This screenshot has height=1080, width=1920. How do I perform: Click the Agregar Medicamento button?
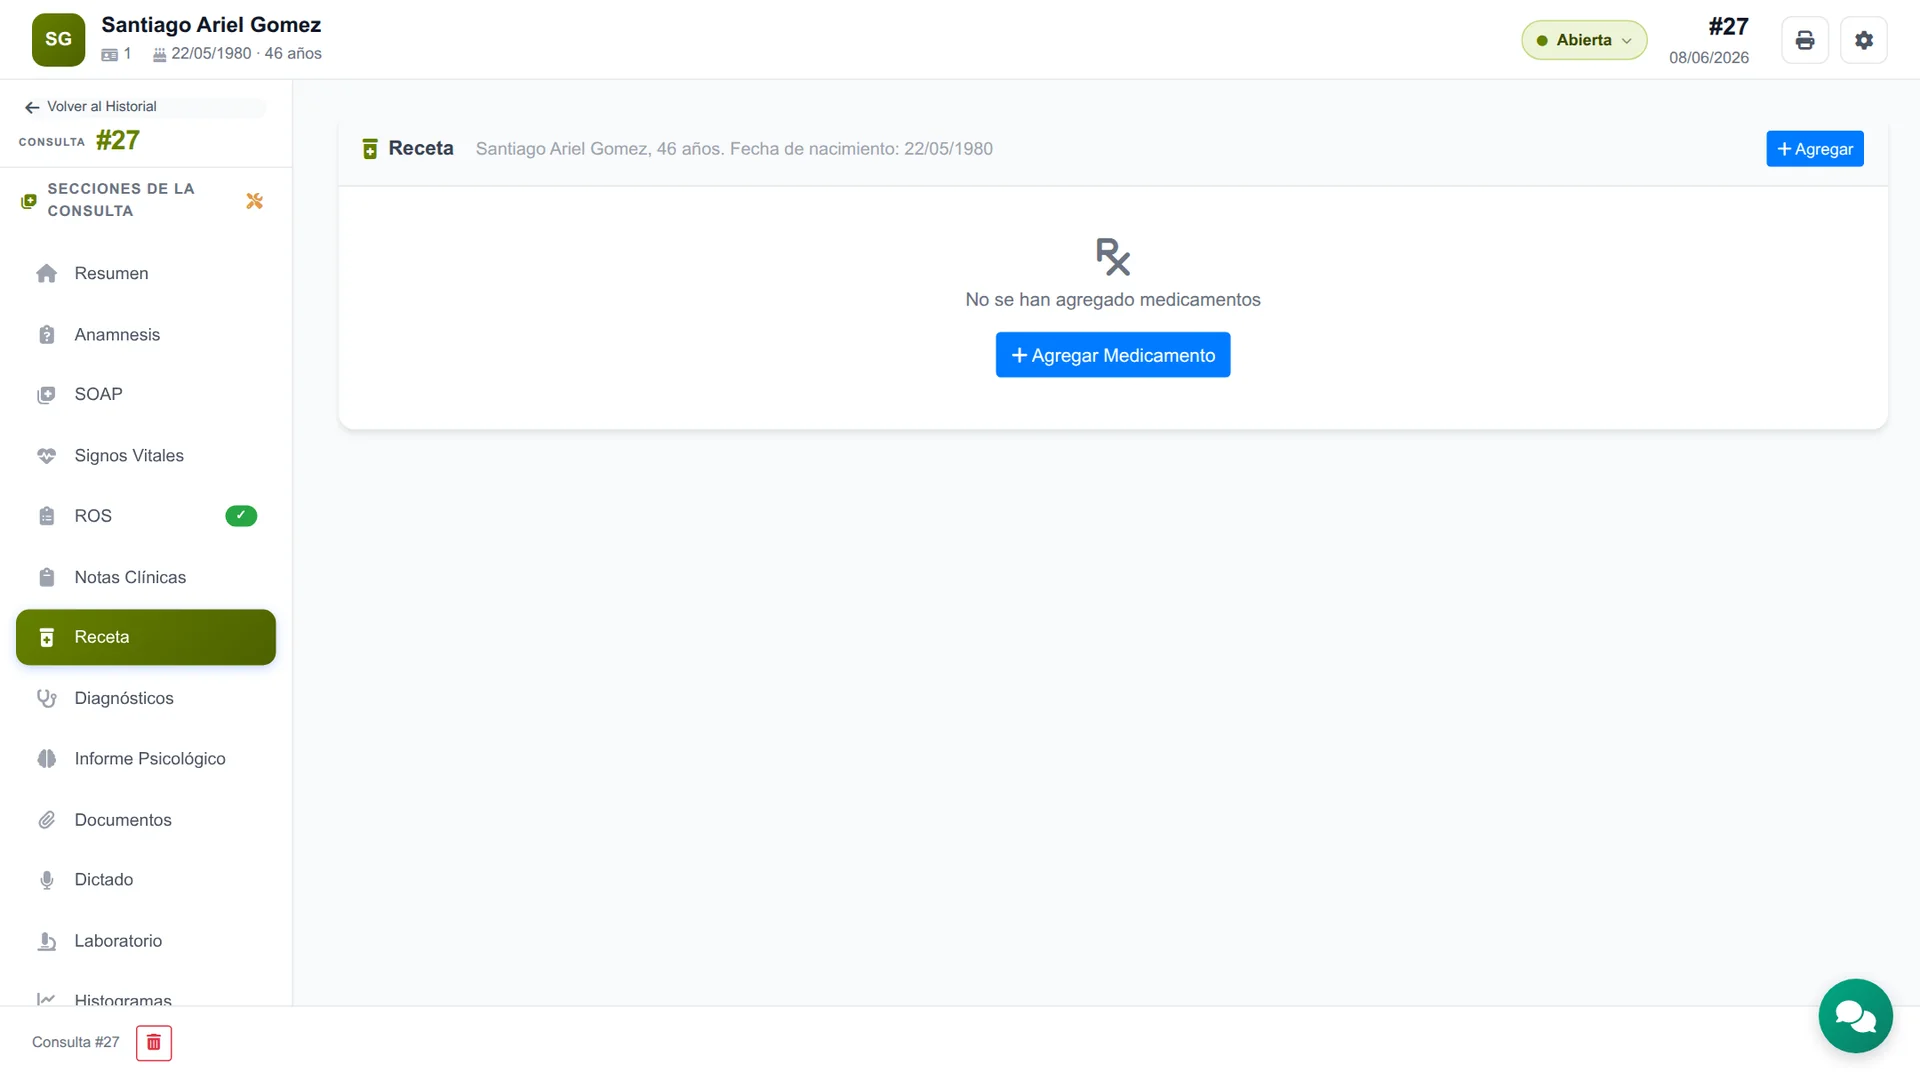1113,355
